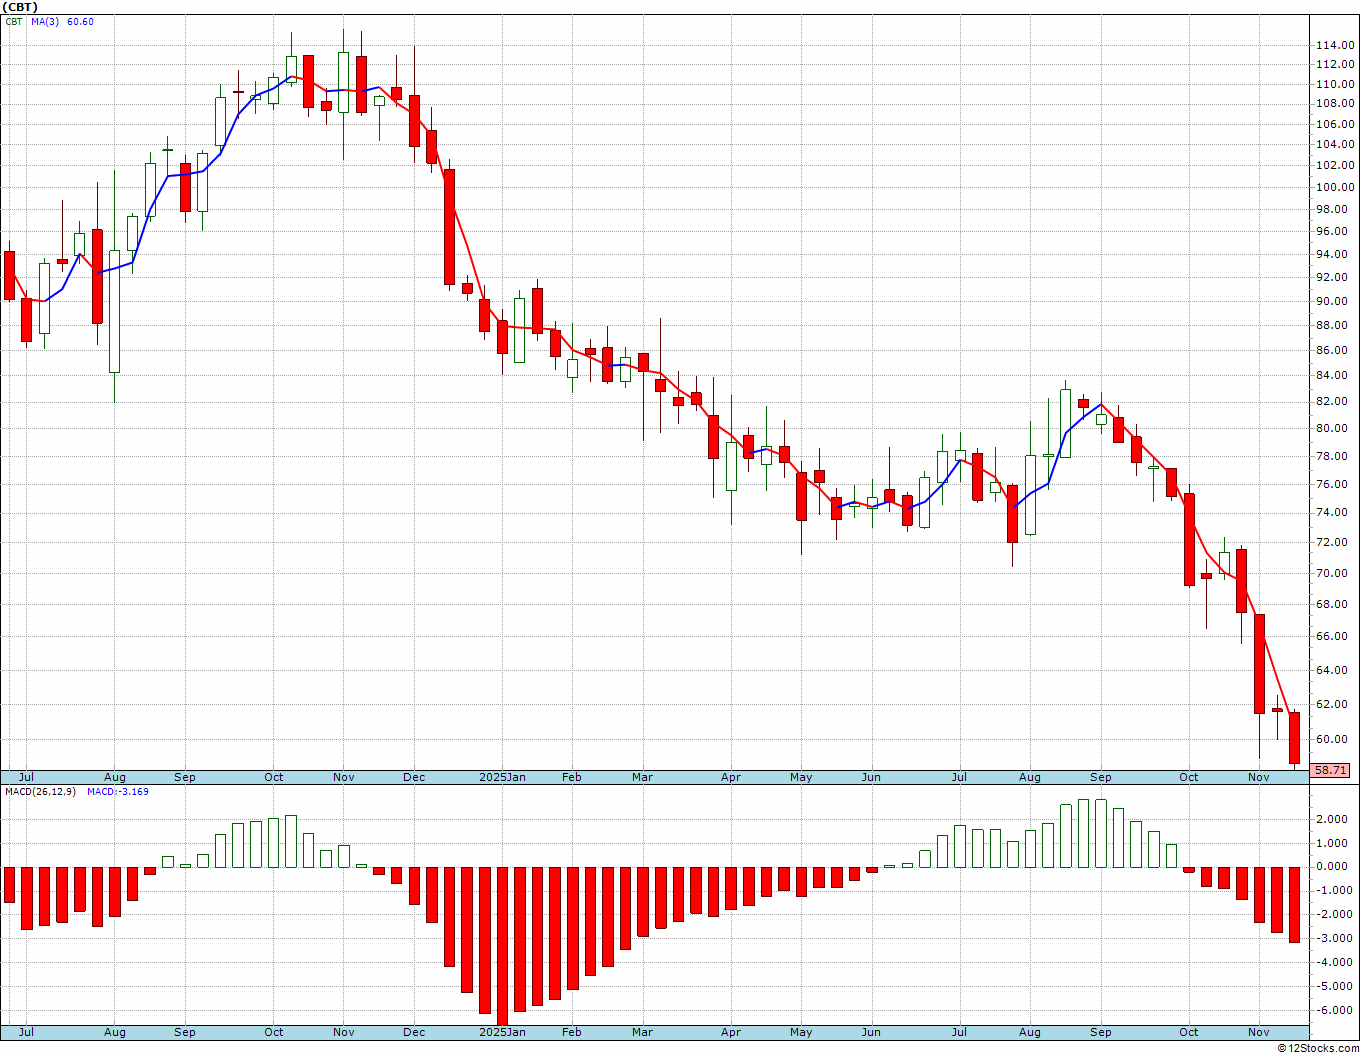Click the (CBT) ticker title

tap(21, 7)
